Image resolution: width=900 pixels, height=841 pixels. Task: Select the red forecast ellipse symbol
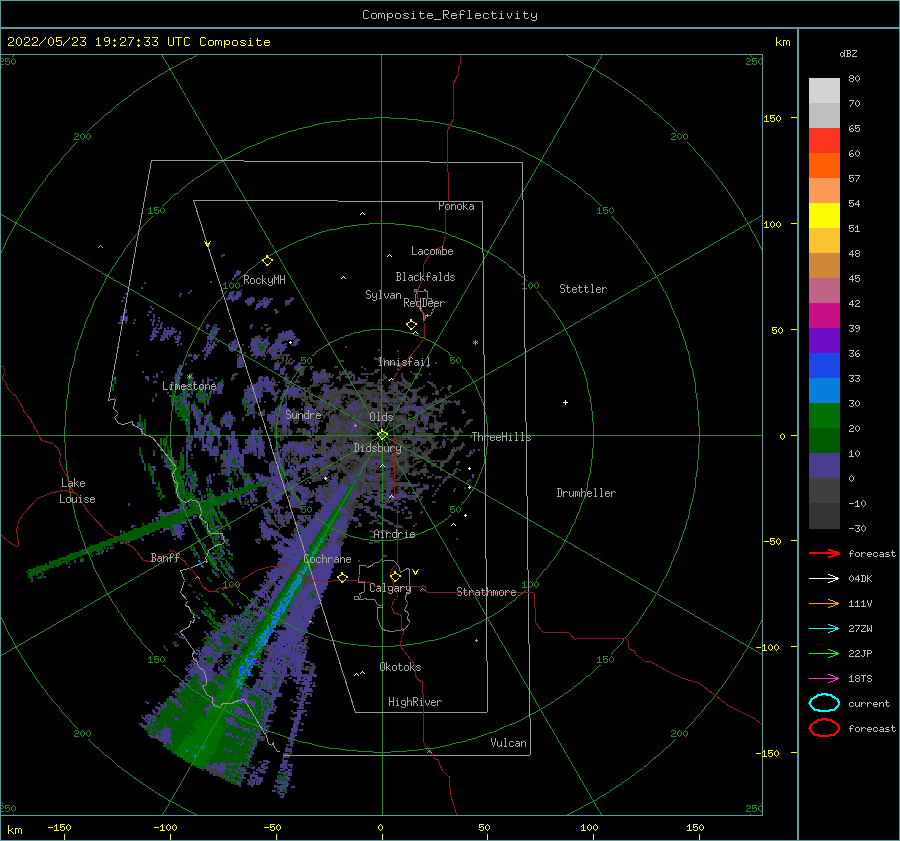[x=824, y=728]
